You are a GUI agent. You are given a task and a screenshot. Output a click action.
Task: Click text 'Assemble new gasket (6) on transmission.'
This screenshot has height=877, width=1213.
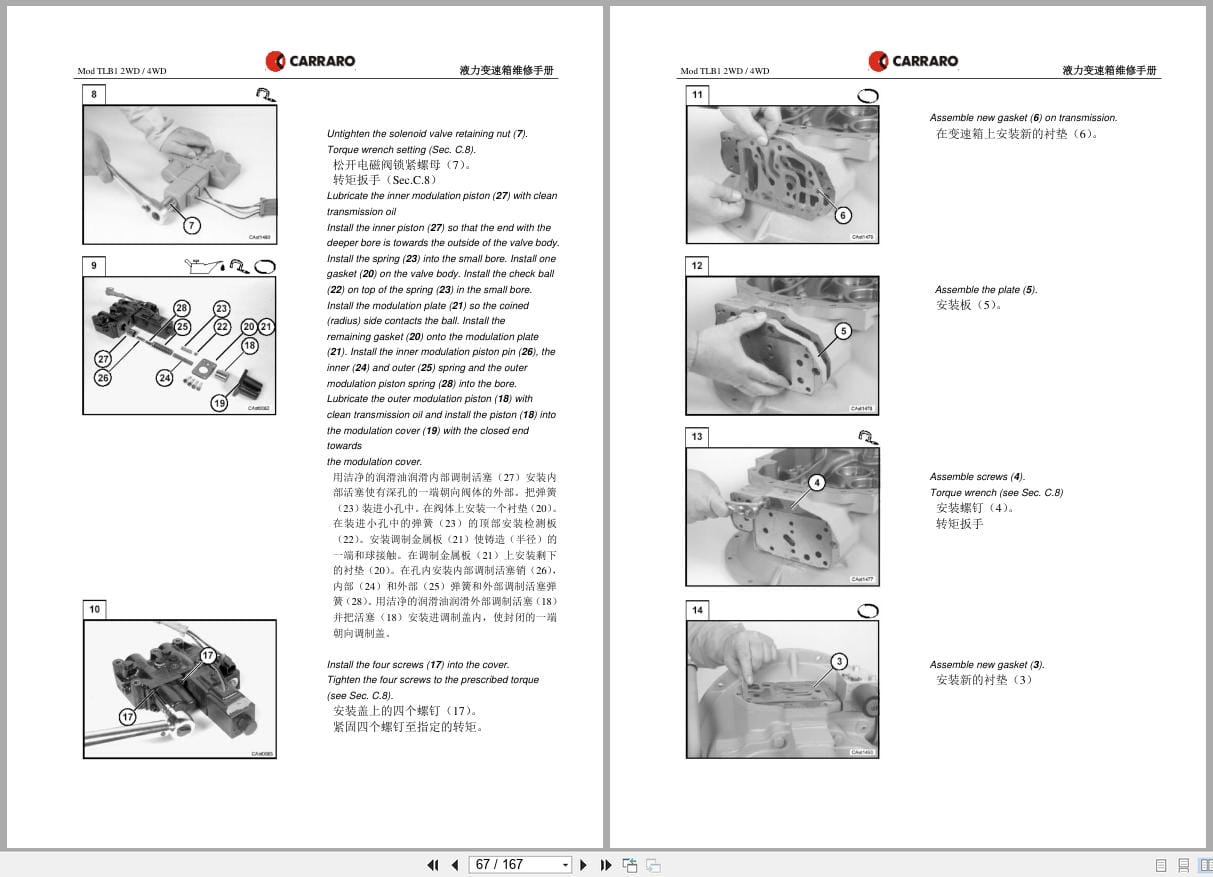pyautogui.click(x=1023, y=118)
